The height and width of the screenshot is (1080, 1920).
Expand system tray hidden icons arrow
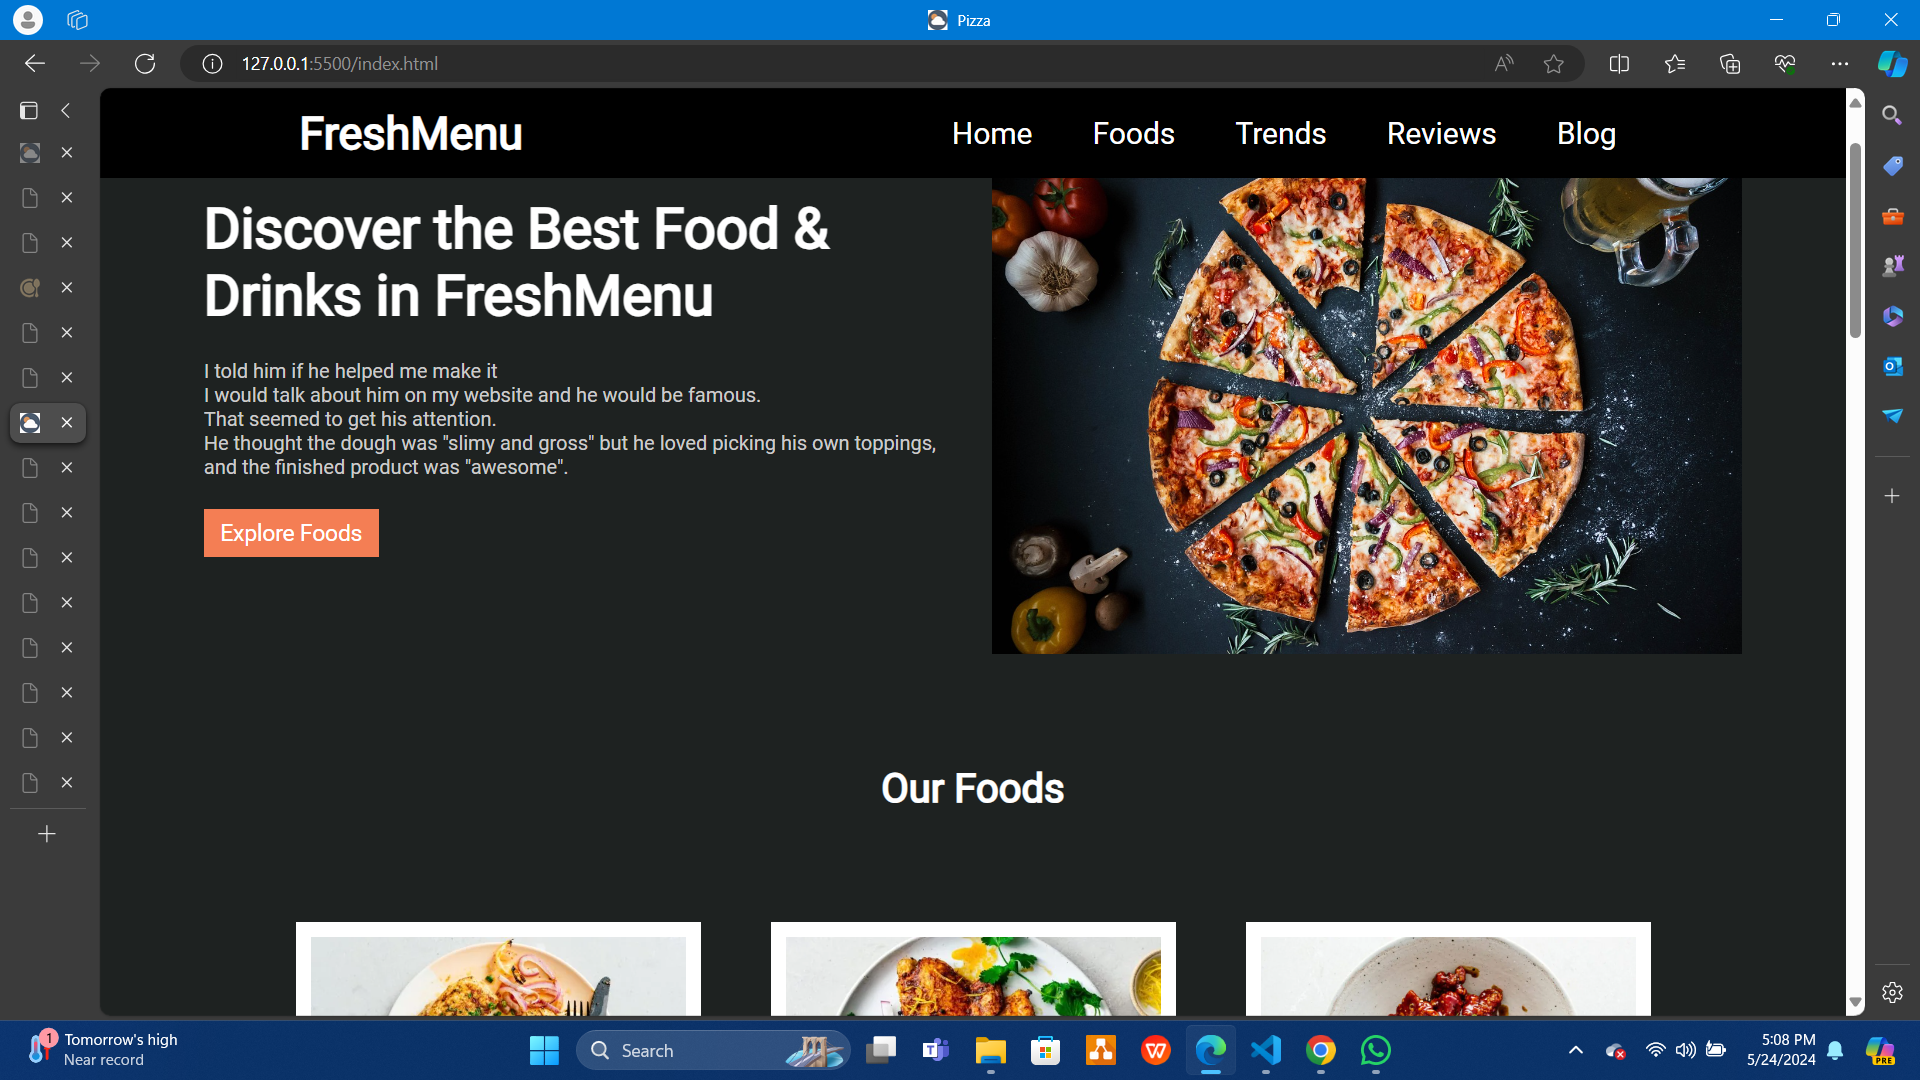point(1575,1050)
